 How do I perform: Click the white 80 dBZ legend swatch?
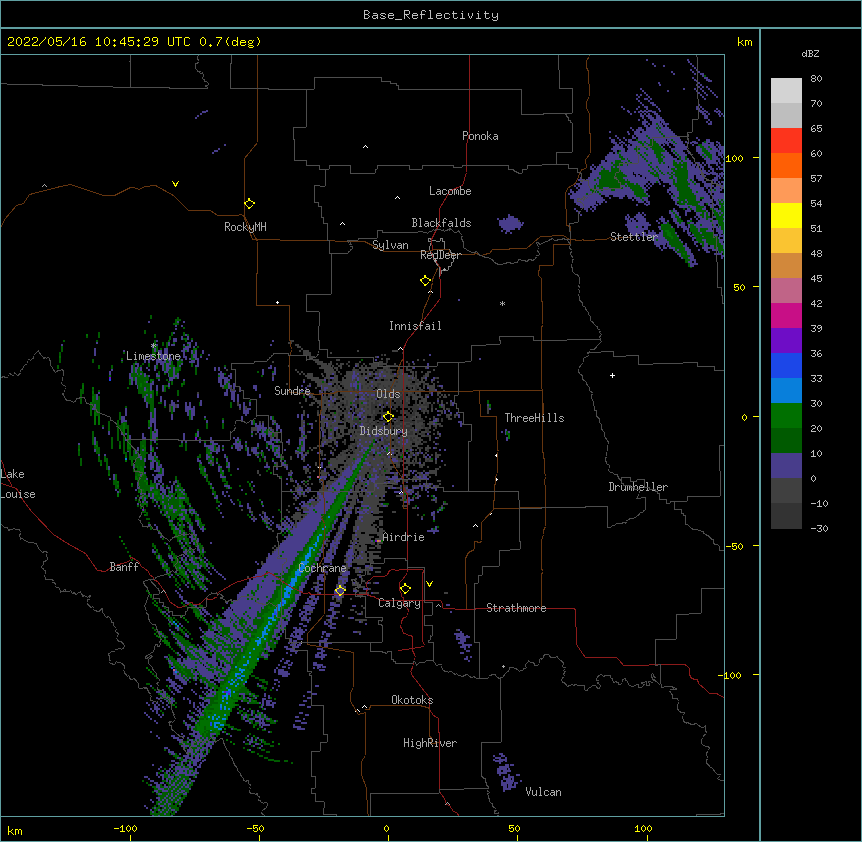pyautogui.click(x=786, y=91)
